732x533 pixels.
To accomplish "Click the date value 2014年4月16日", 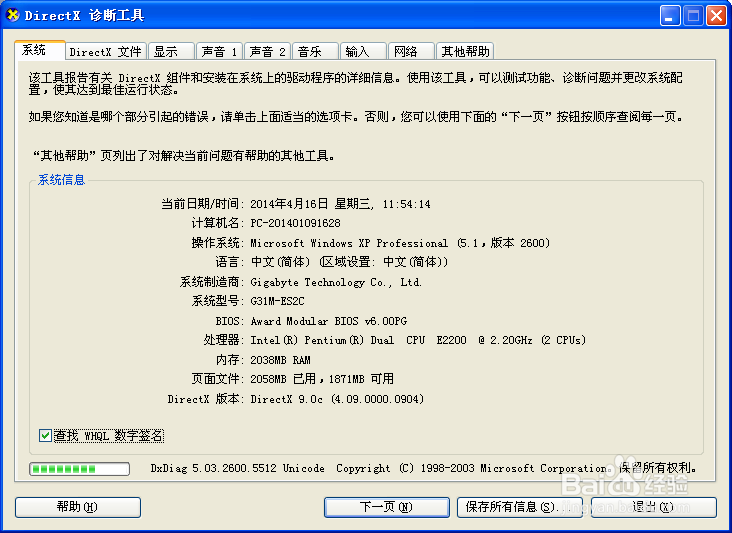I will [289, 203].
